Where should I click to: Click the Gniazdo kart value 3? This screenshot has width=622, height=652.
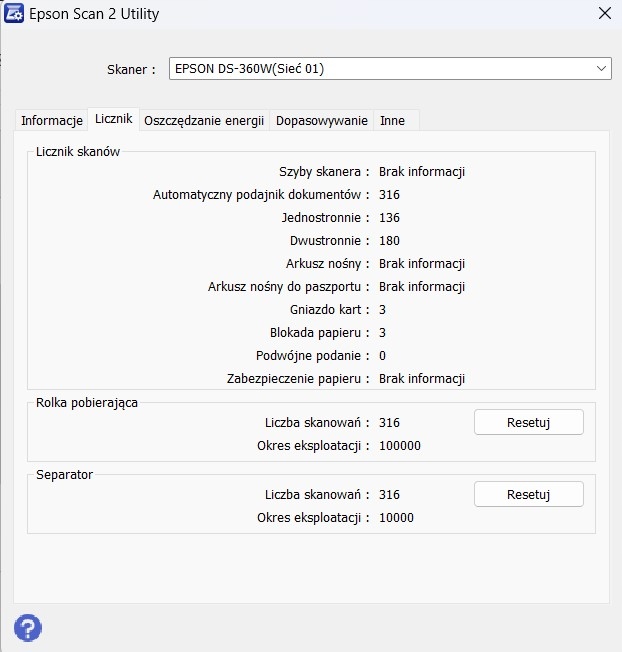[x=383, y=310]
